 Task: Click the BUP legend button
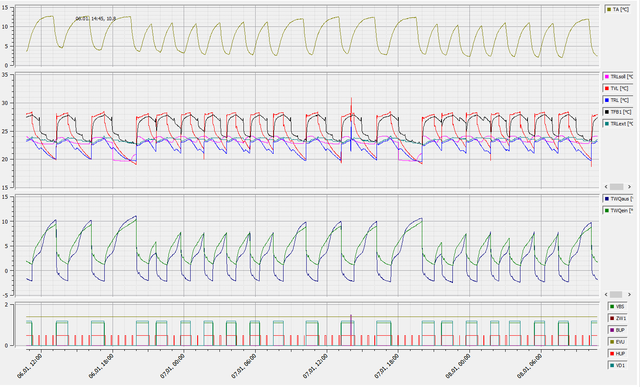click(617, 330)
